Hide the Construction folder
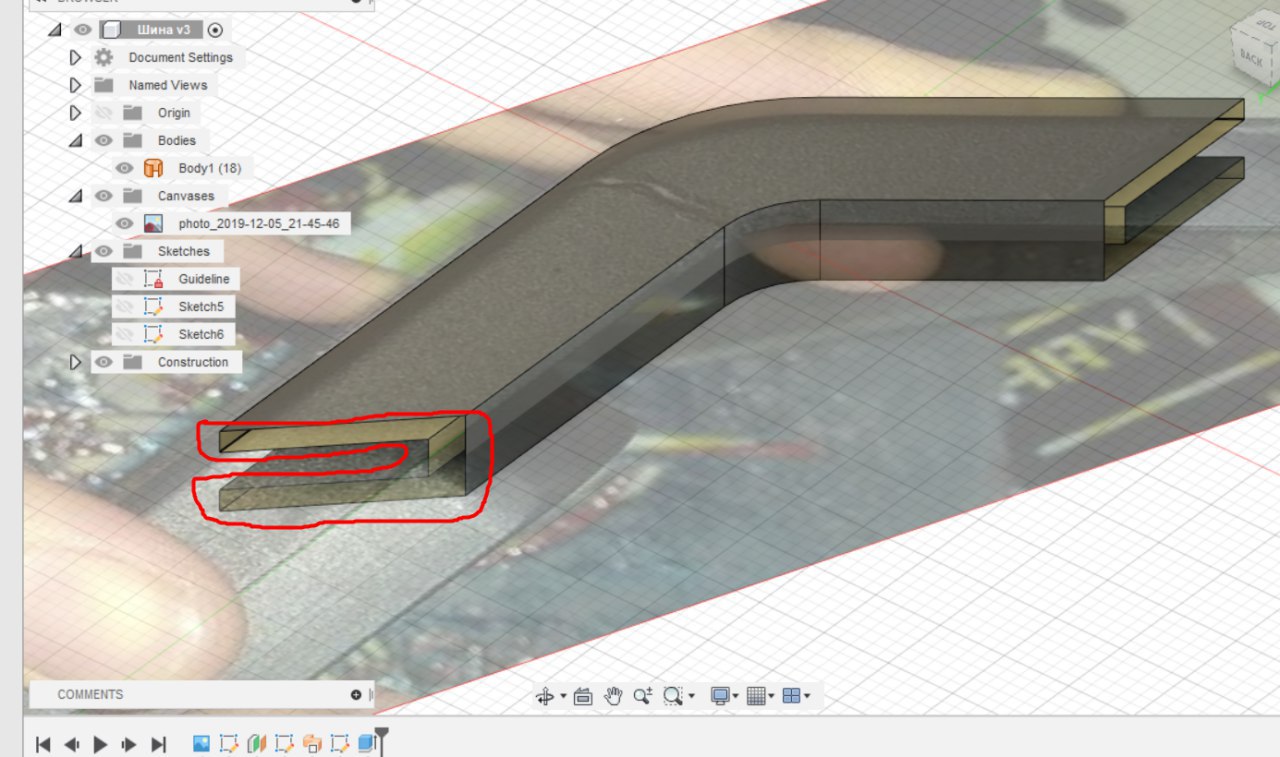The width and height of the screenshot is (1280, 757). [x=104, y=362]
